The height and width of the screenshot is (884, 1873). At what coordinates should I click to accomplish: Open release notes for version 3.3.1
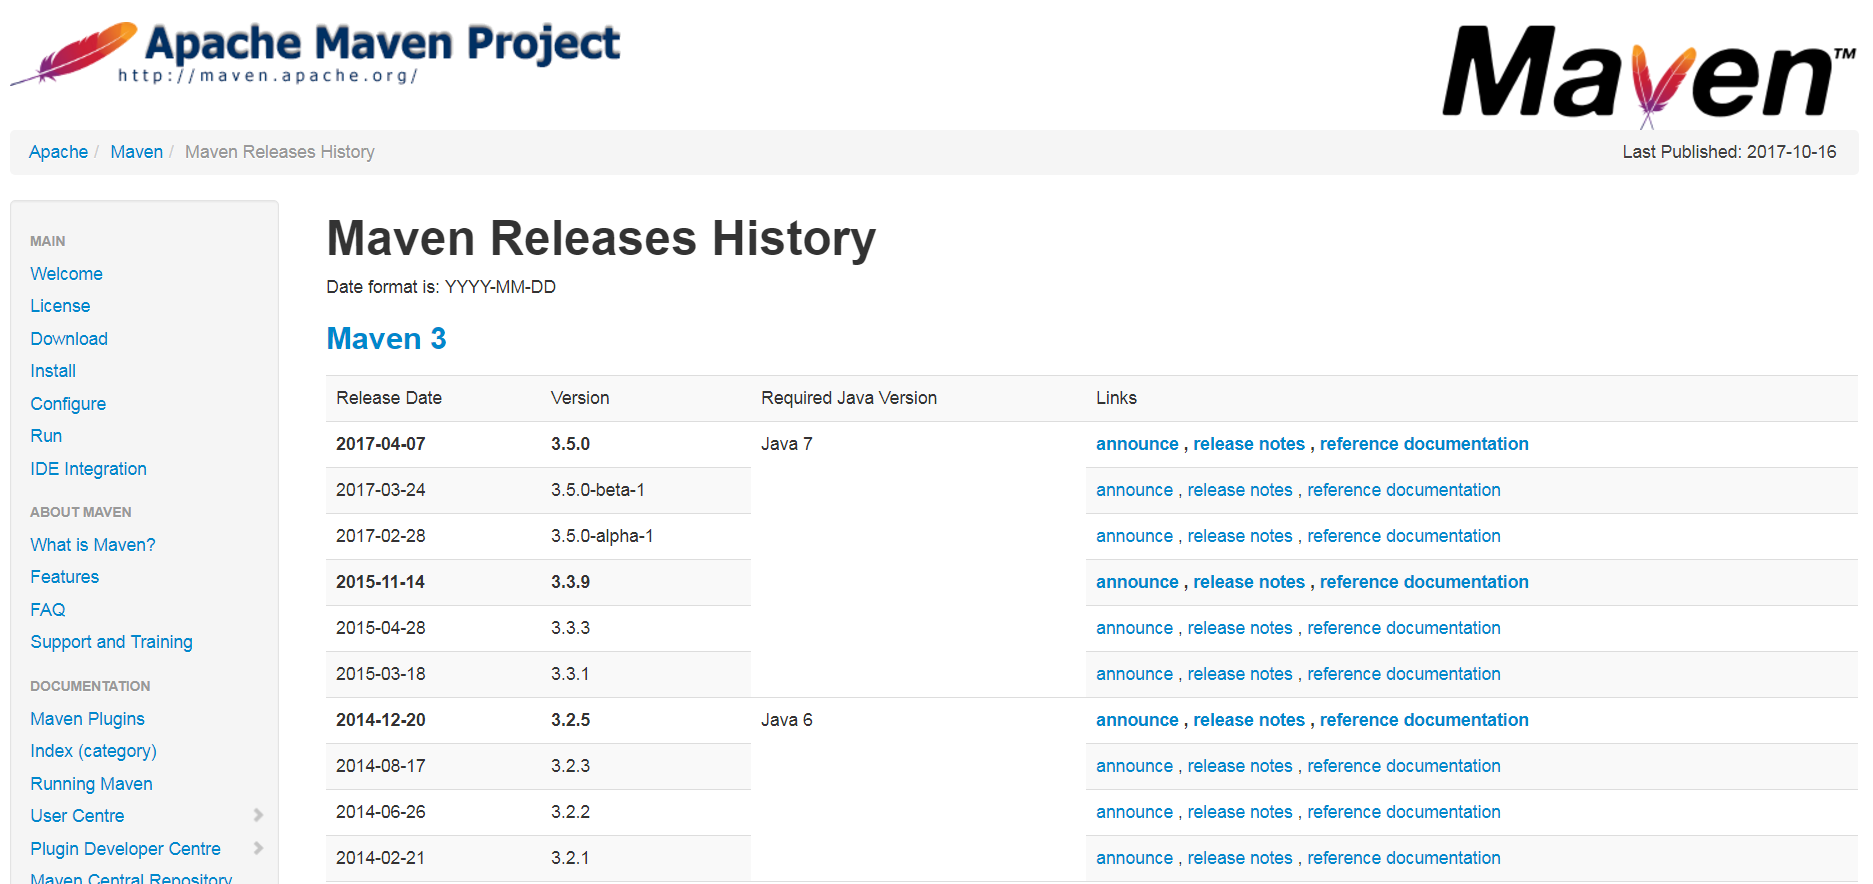tap(1240, 674)
